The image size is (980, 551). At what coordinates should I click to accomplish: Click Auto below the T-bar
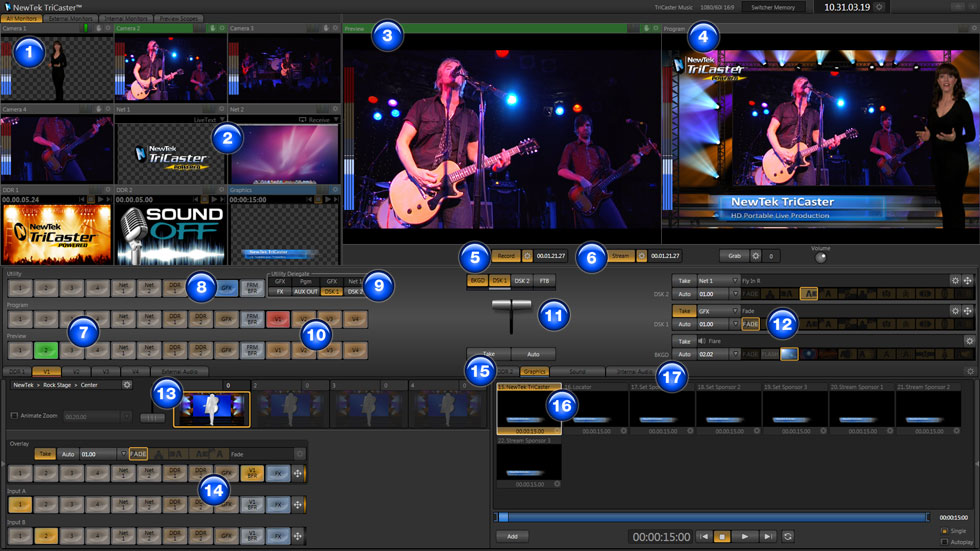pos(533,354)
